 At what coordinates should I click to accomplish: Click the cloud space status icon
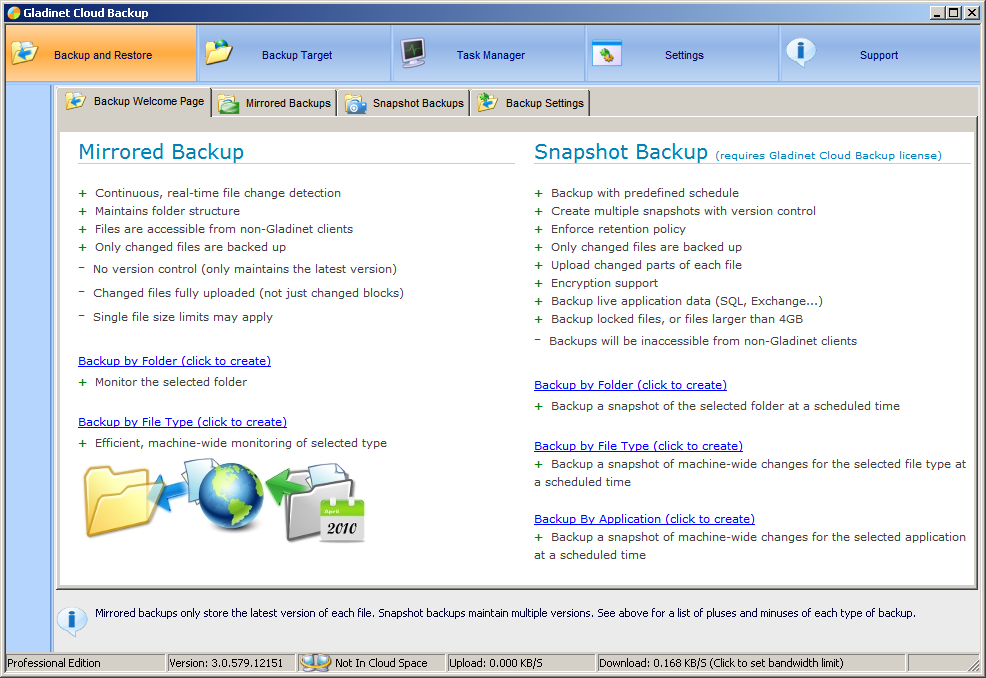point(315,662)
